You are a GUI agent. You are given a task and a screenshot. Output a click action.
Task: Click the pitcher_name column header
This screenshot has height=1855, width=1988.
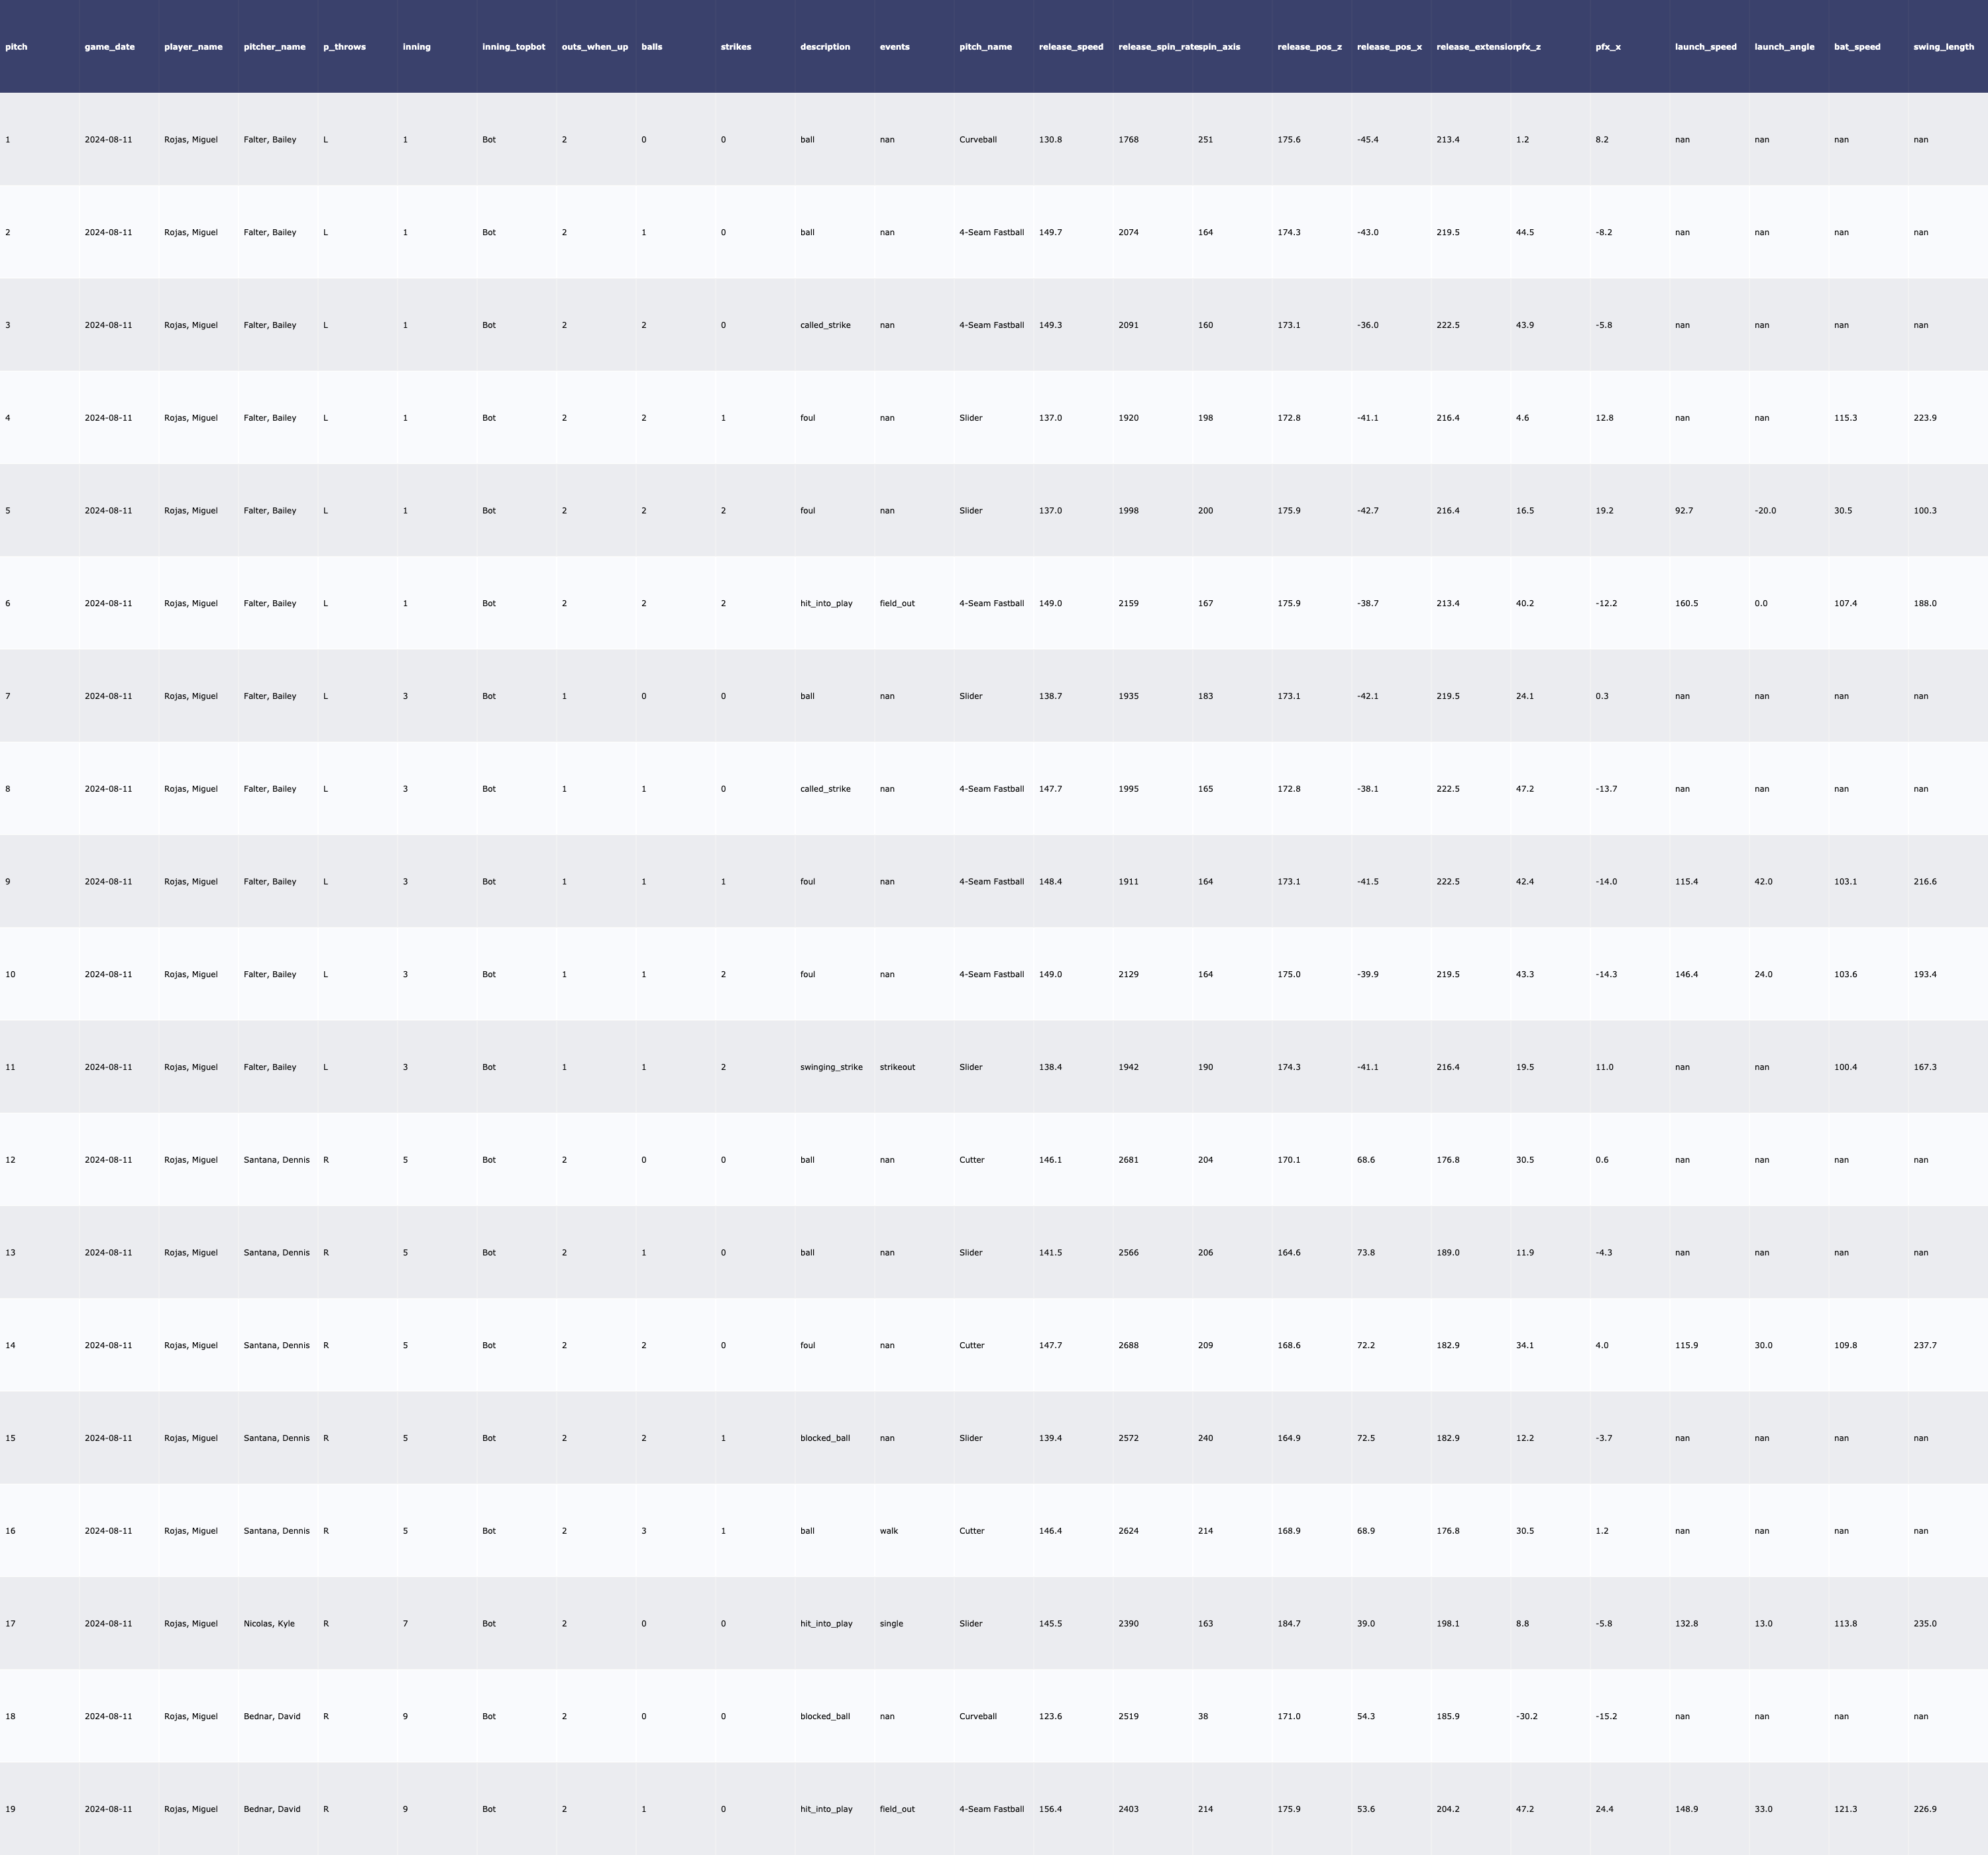point(274,47)
